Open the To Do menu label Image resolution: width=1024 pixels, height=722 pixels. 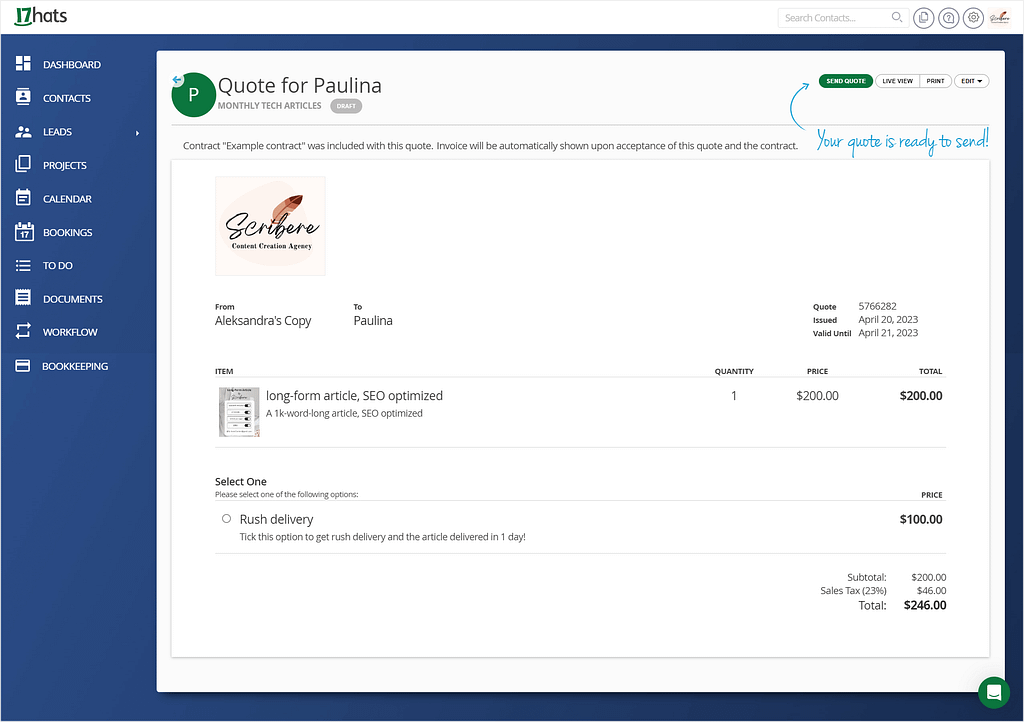pos(57,266)
